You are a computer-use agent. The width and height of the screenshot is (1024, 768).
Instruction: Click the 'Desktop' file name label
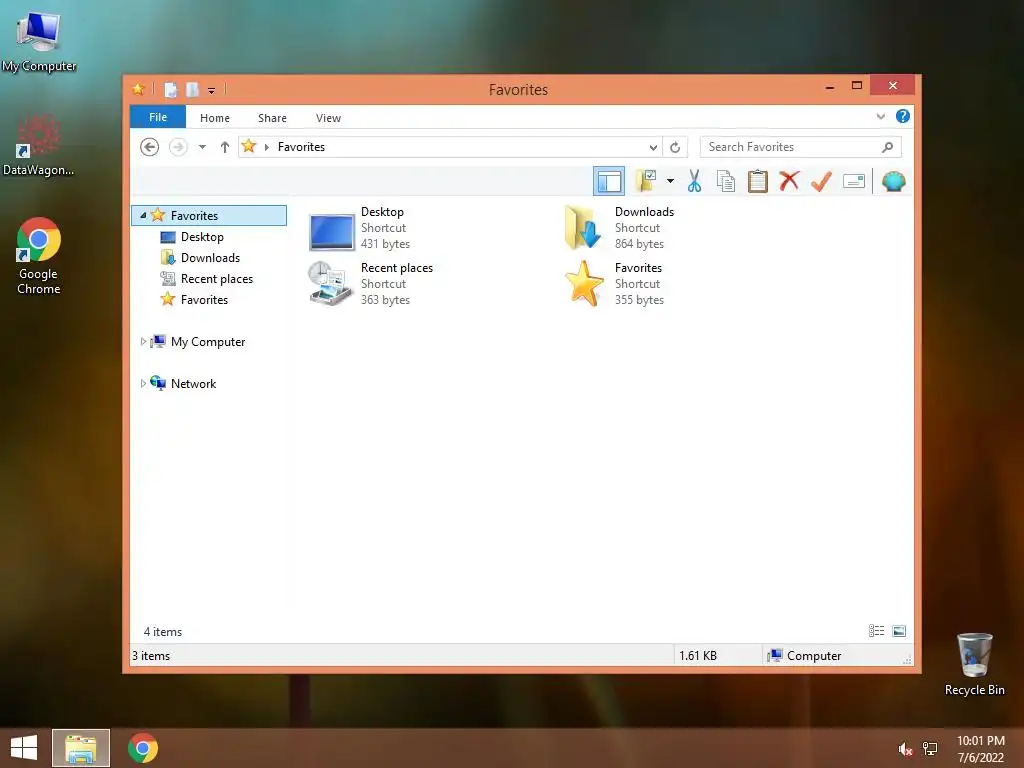tap(382, 212)
